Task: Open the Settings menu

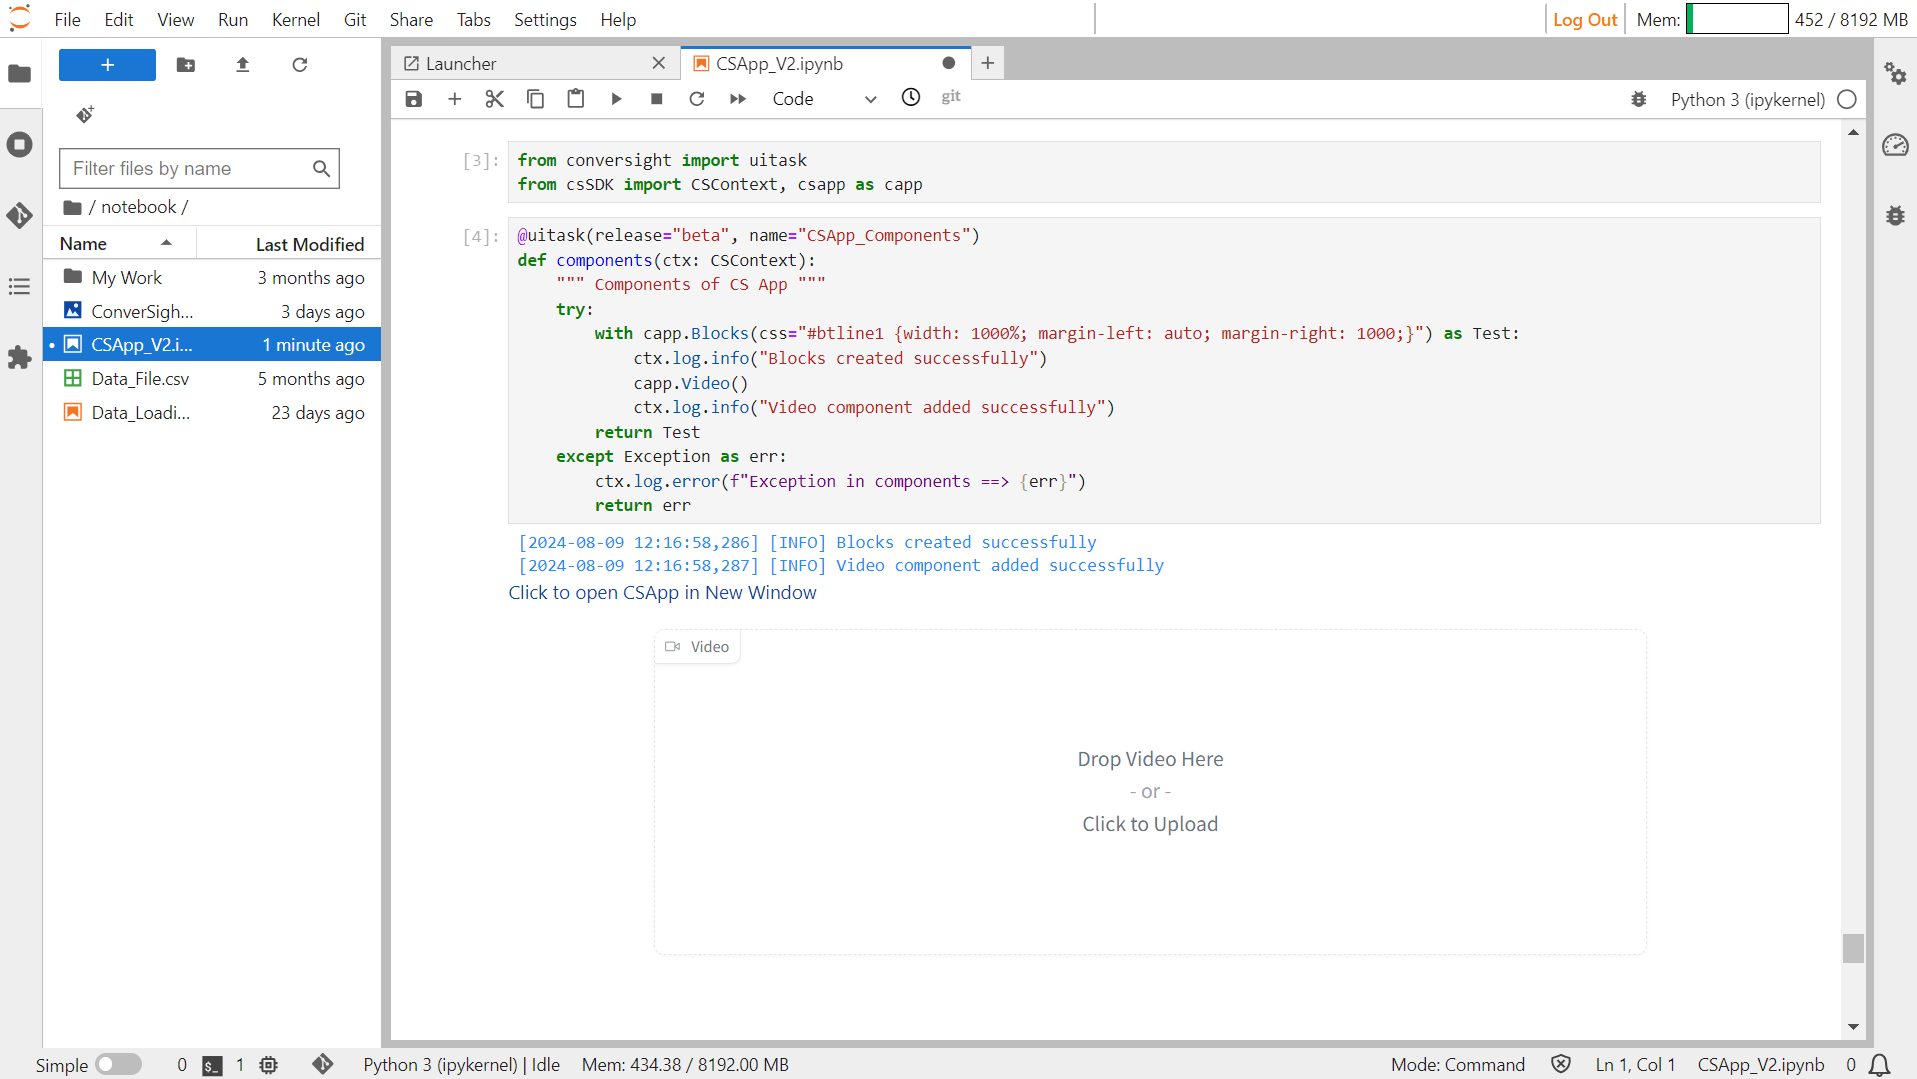Action: (545, 20)
